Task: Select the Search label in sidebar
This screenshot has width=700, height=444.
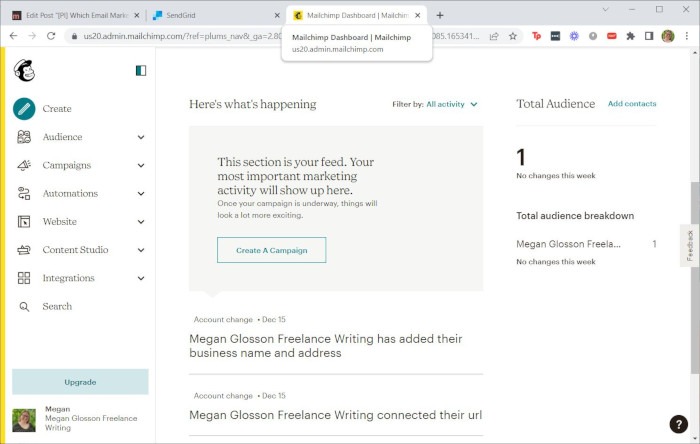Action: tap(57, 307)
